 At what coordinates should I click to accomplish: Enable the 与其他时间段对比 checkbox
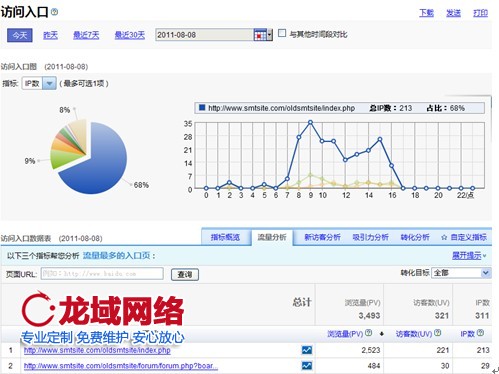tap(282, 33)
